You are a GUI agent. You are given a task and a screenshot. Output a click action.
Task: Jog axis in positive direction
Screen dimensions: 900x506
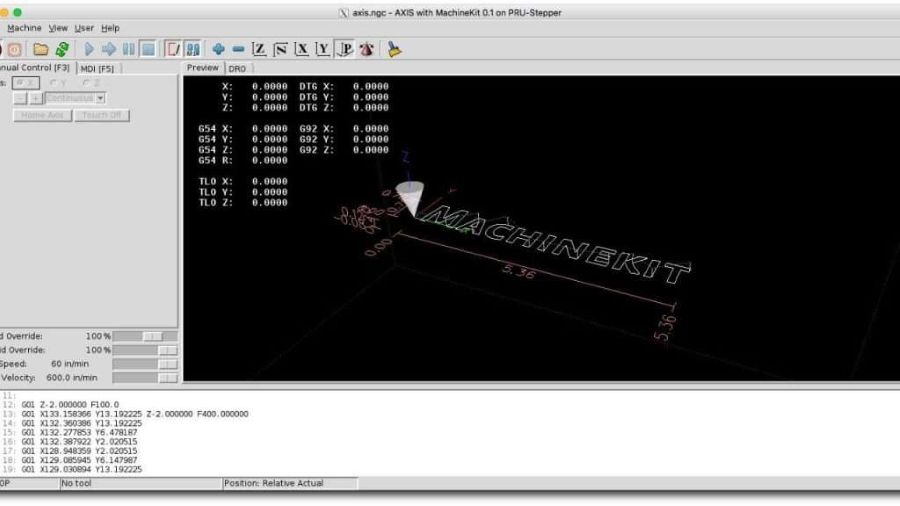pyautogui.click(x=36, y=99)
